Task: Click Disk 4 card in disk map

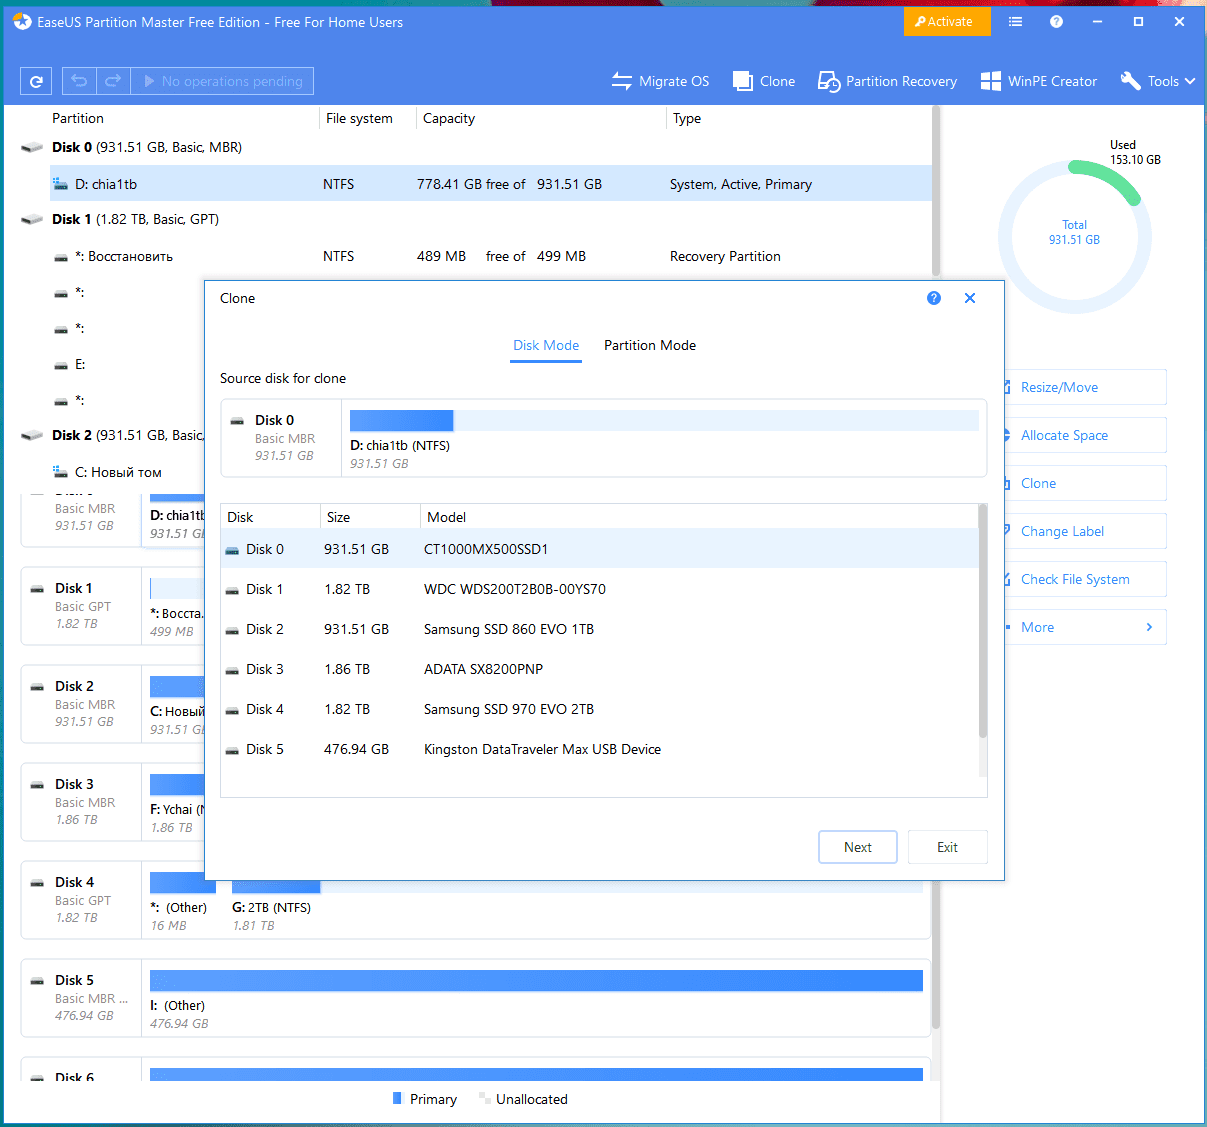Action: pyautogui.click(x=81, y=900)
